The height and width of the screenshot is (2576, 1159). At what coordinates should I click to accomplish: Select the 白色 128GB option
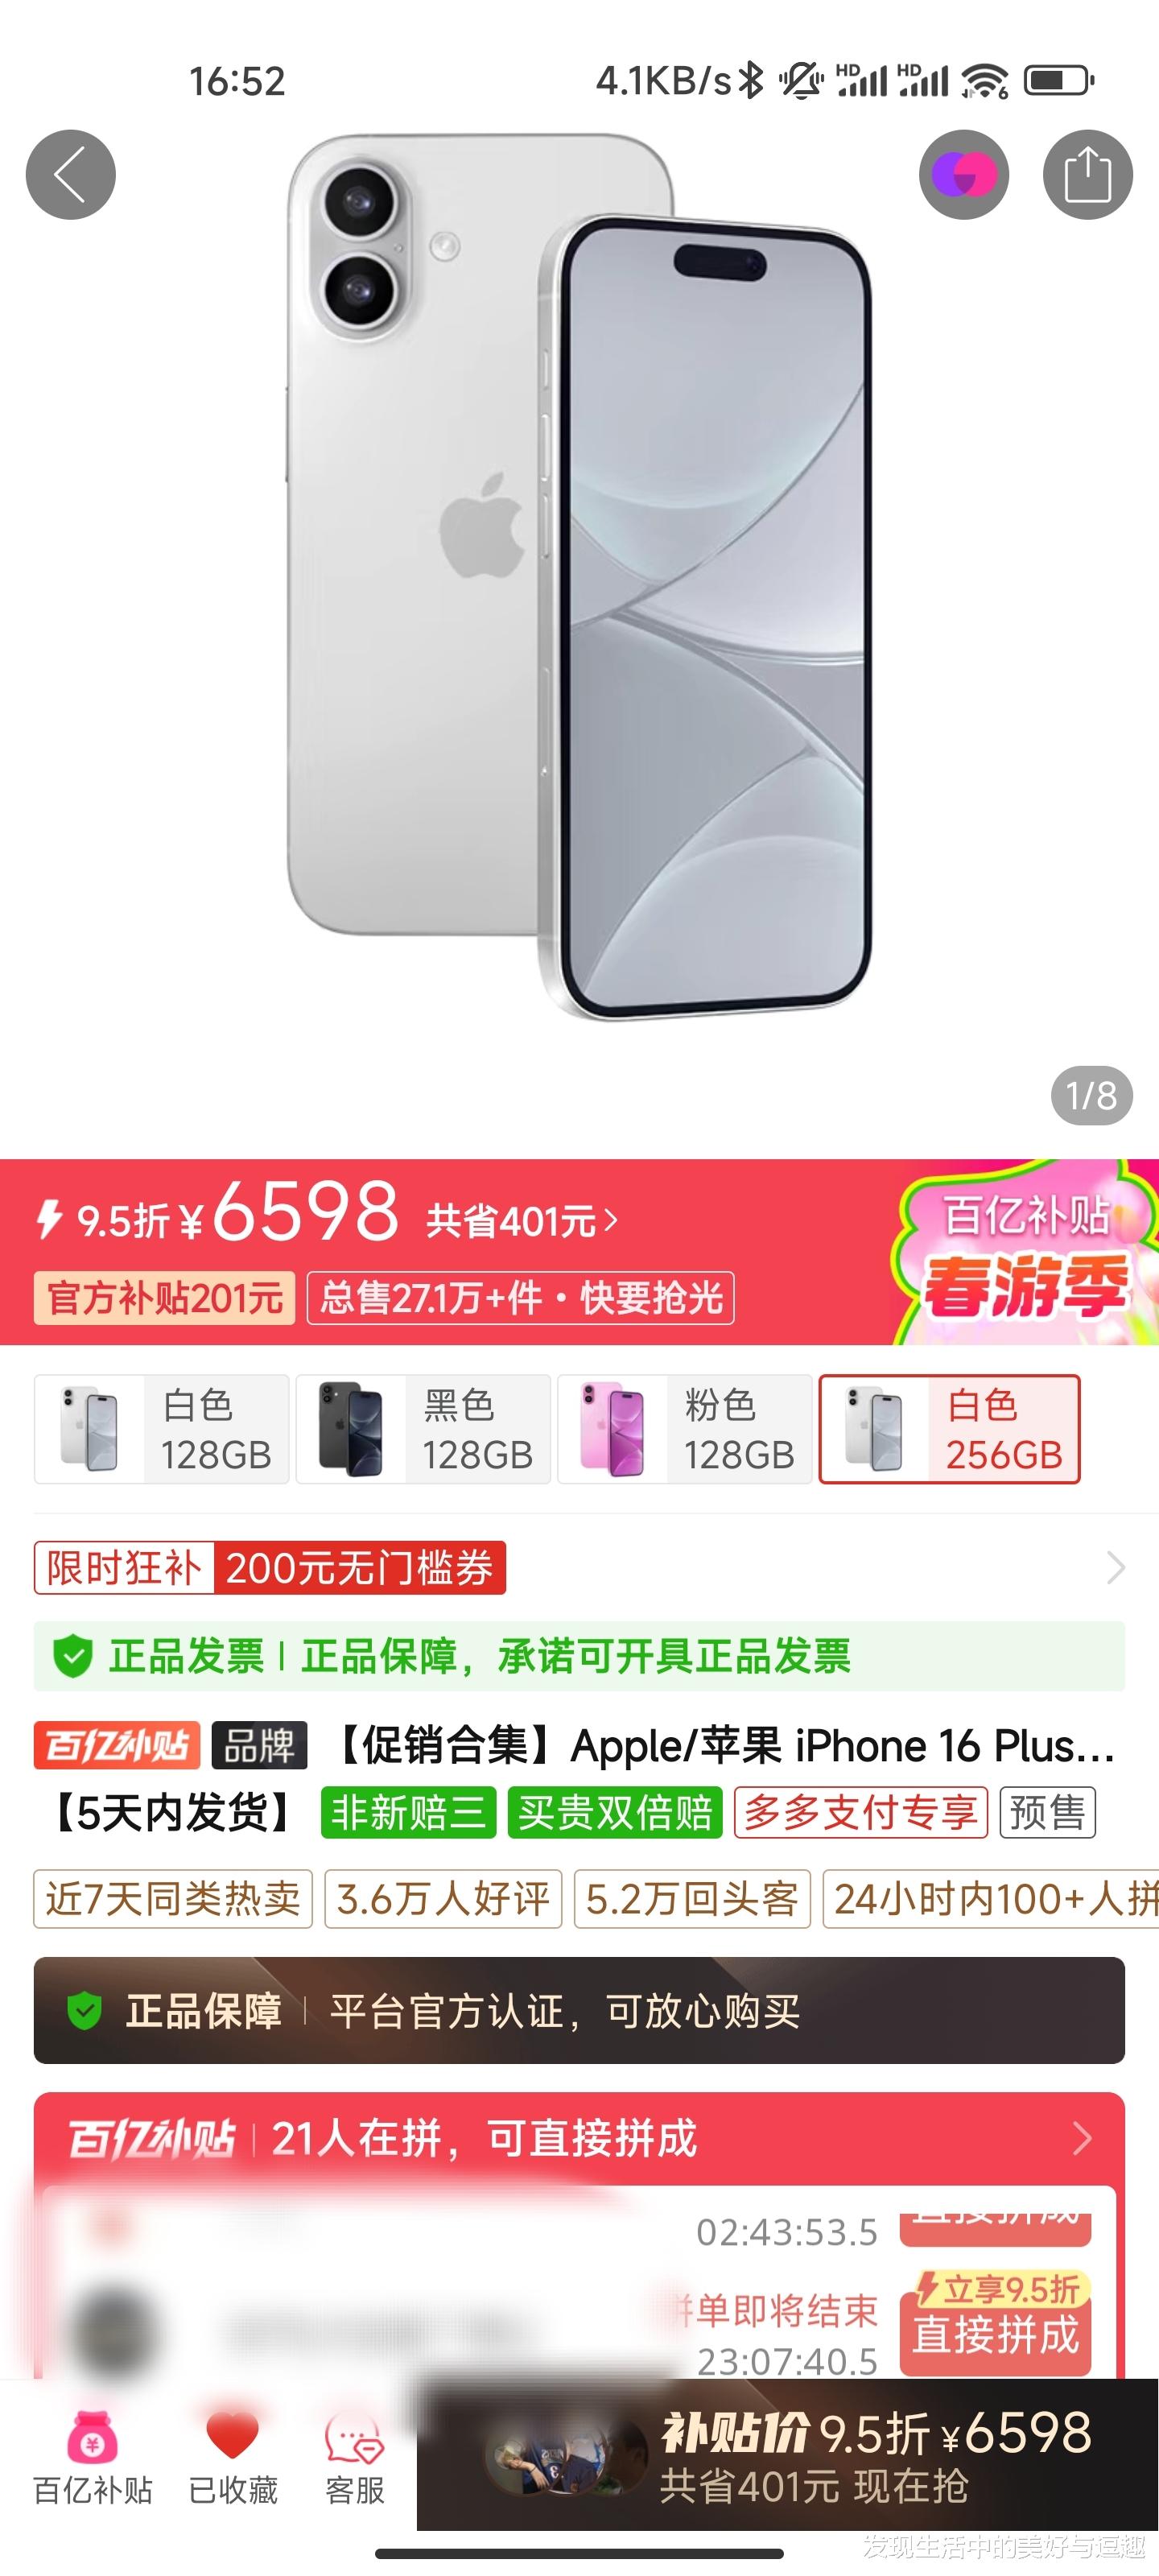click(162, 1429)
